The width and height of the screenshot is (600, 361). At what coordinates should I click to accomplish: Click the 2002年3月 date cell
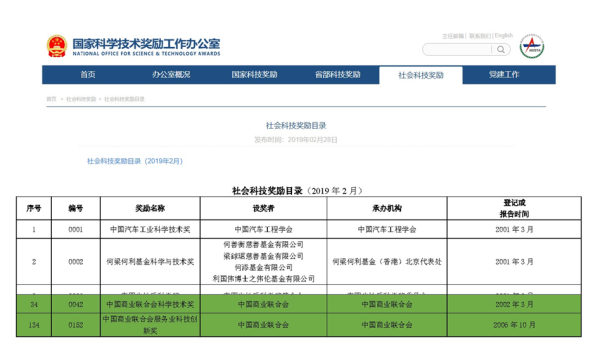(514, 304)
